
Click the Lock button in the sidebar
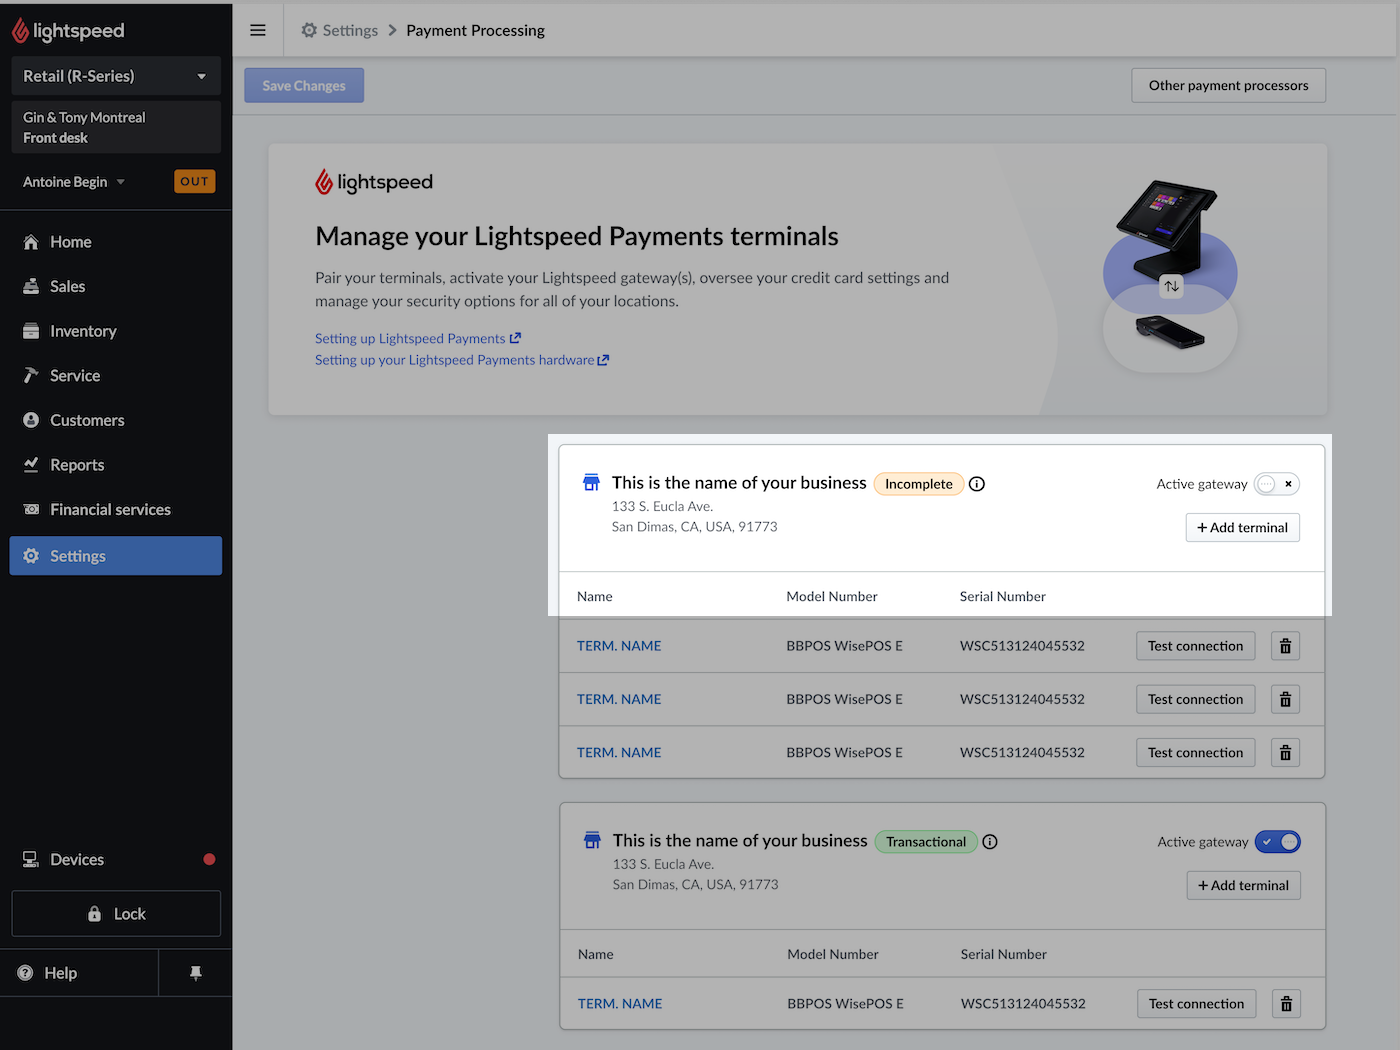click(x=116, y=914)
